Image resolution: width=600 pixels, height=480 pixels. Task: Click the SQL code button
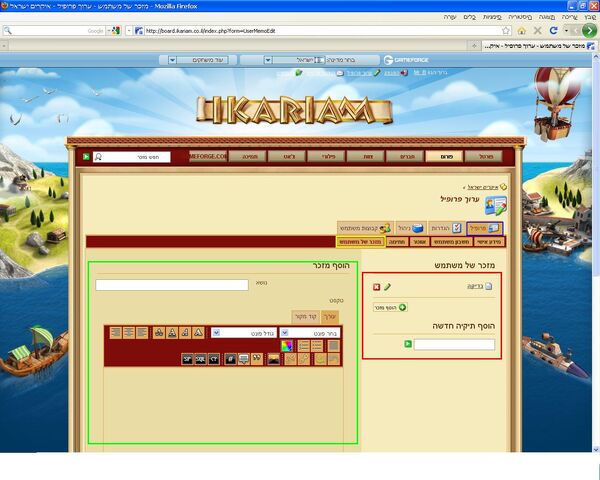[x=201, y=359]
